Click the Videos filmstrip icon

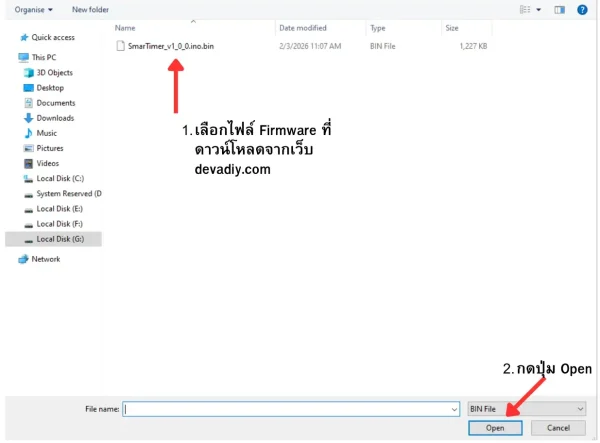point(28,164)
